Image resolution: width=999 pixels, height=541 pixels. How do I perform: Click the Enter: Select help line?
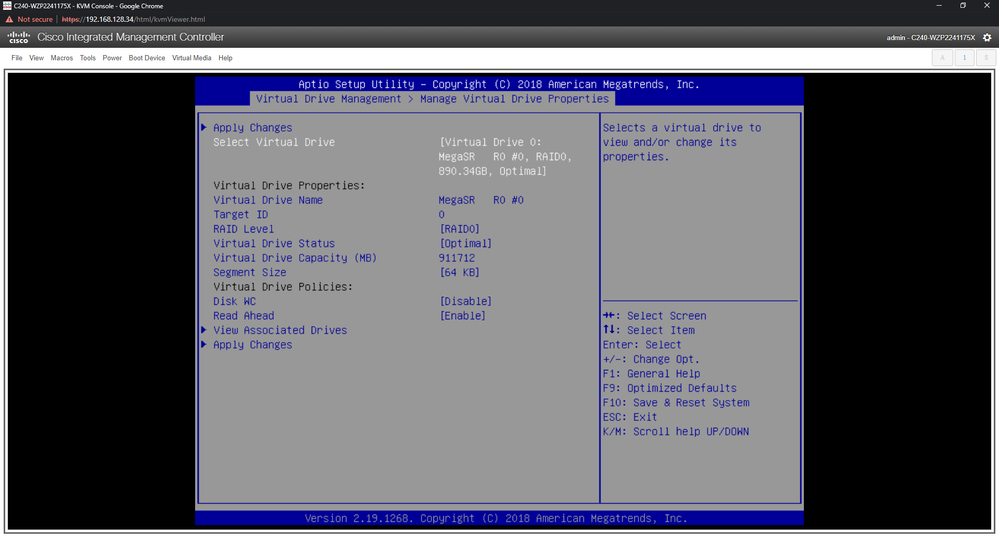point(642,345)
